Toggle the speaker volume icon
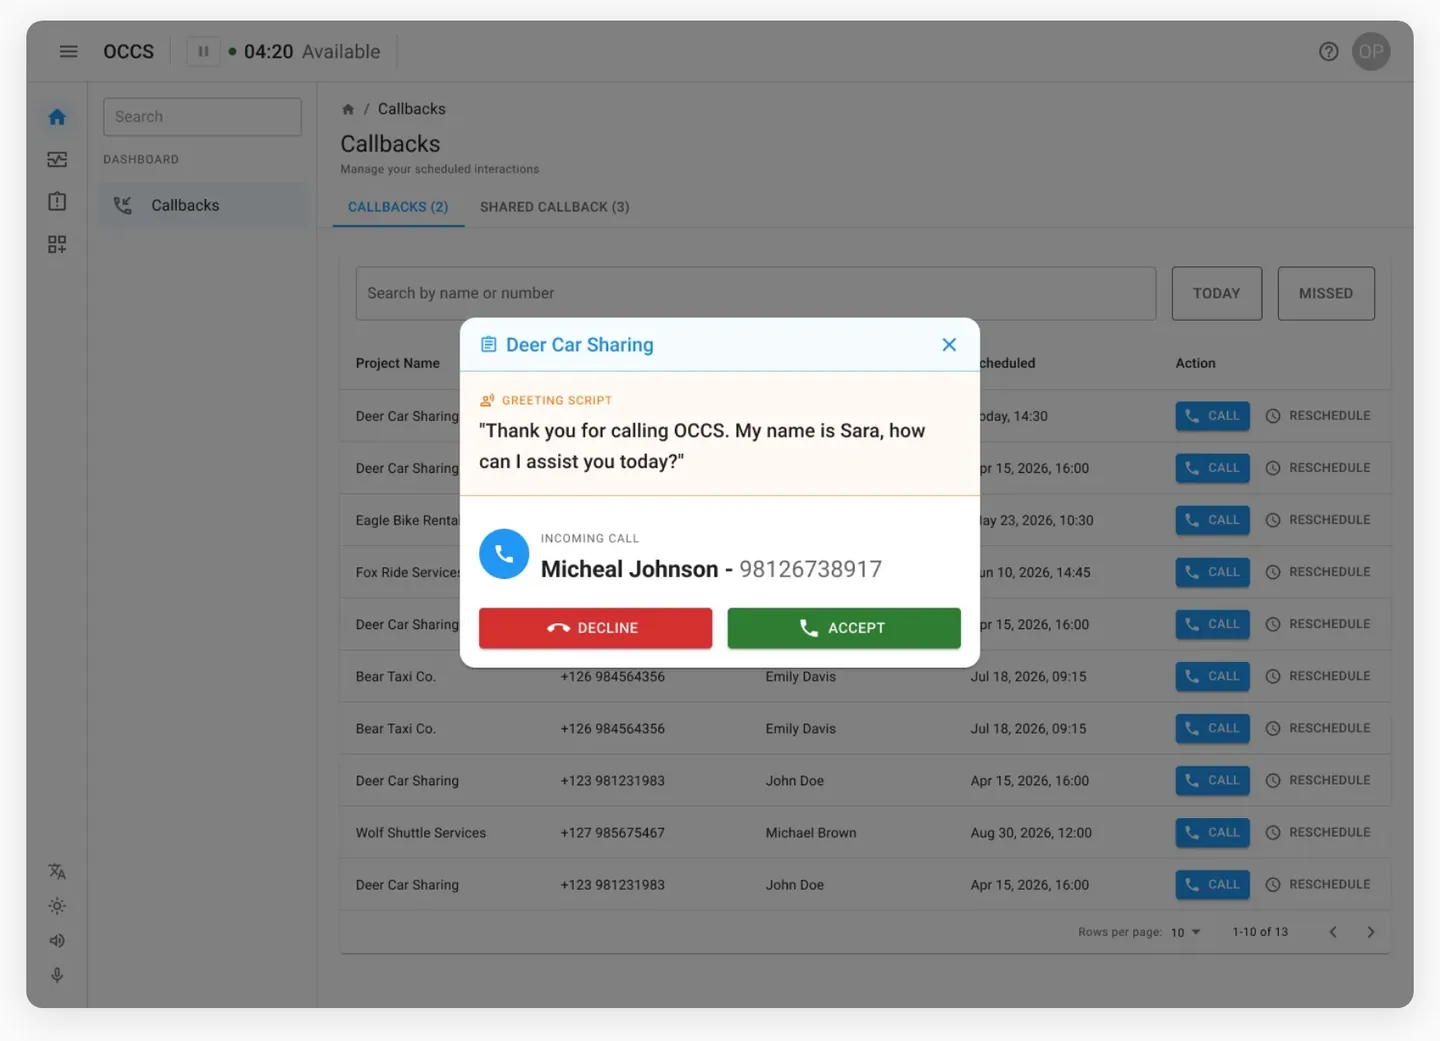This screenshot has height=1041, width=1440. coord(57,941)
